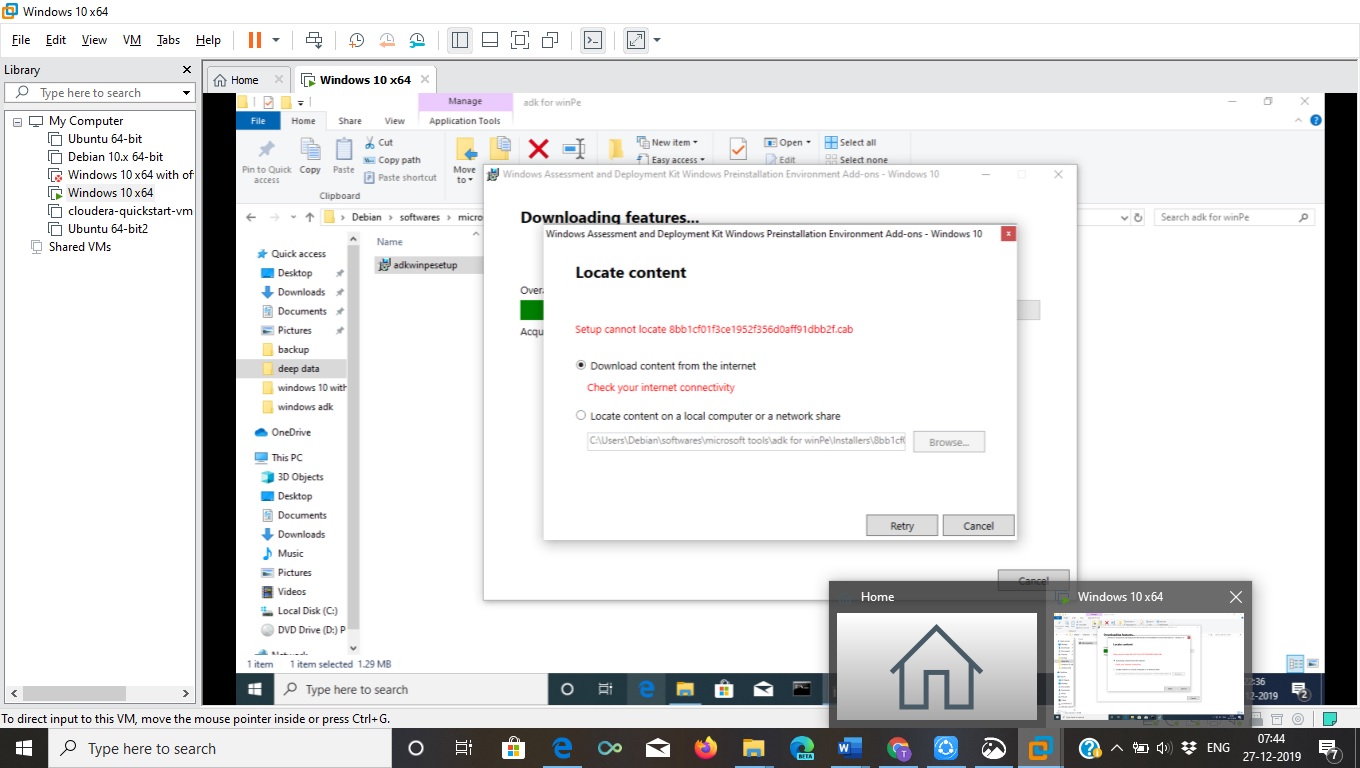This screenshot has height=768, width=1360.
Task: Enter full screen mode icon
Action: [519, 40]
